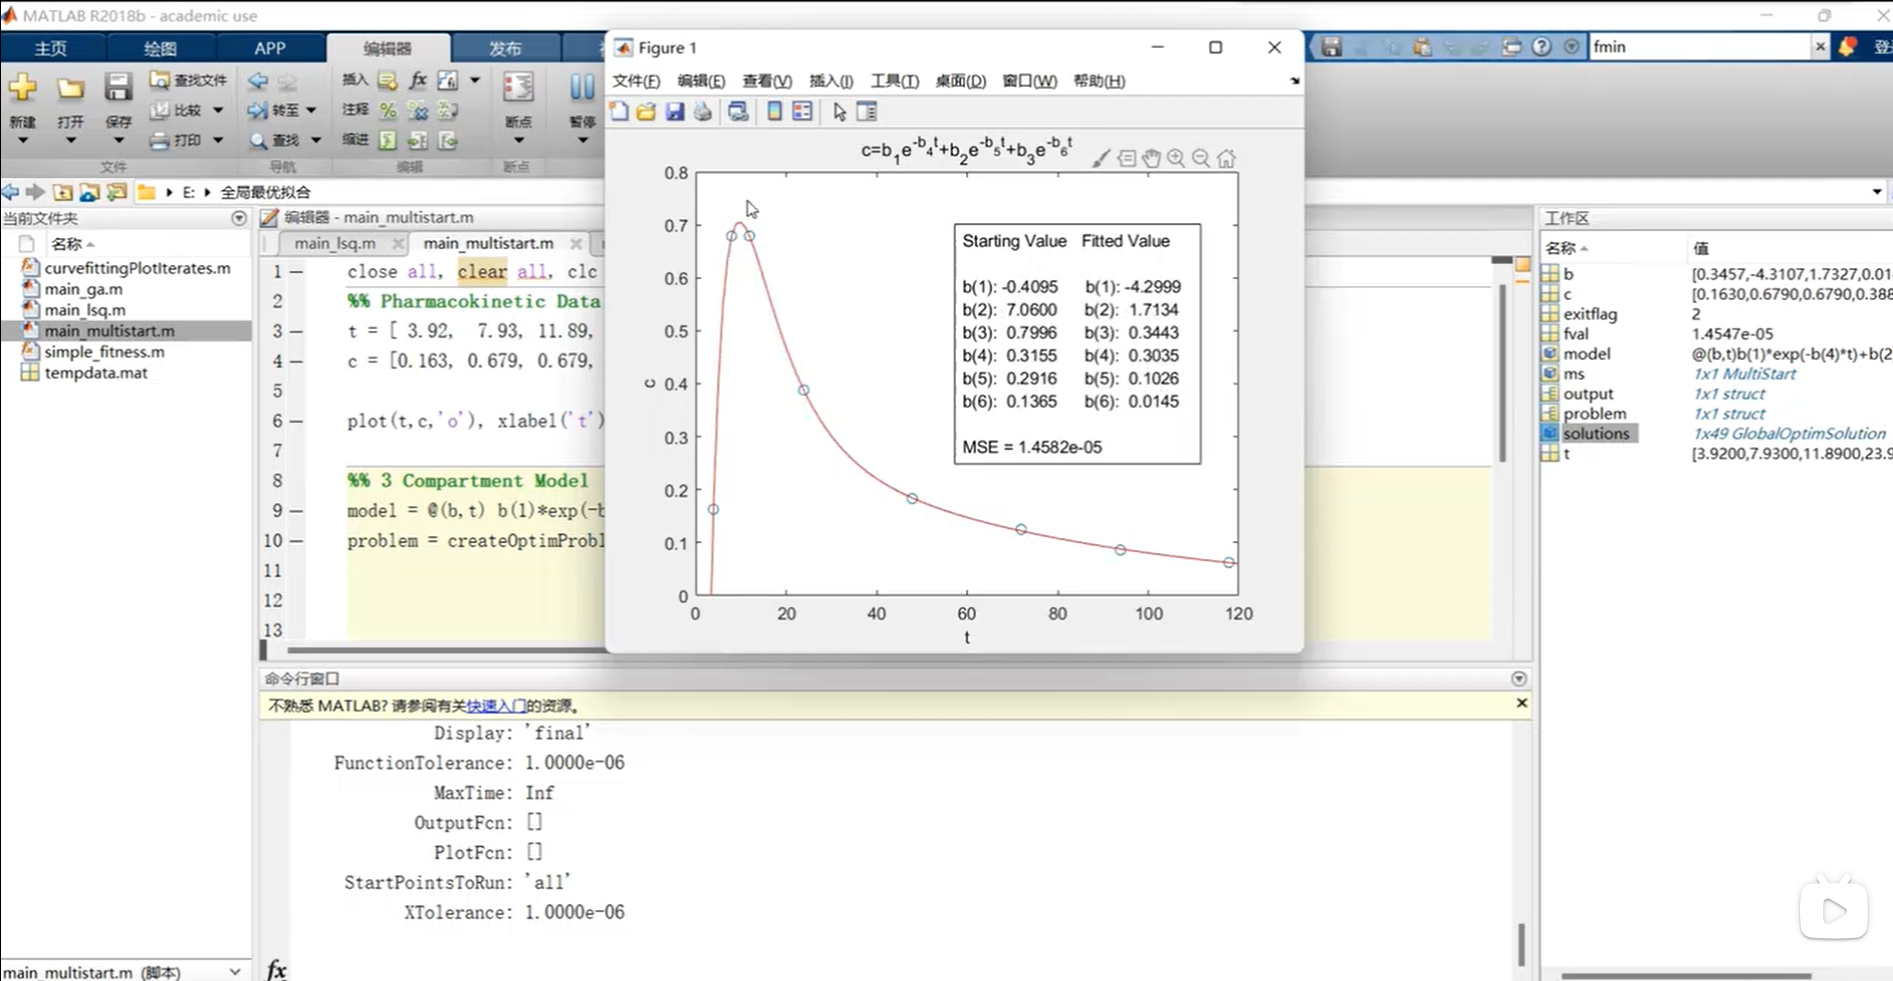Switch to the main_lsq.m editor tab
The height and width of the screenshot is (981, 1893).
click(335, 243)
